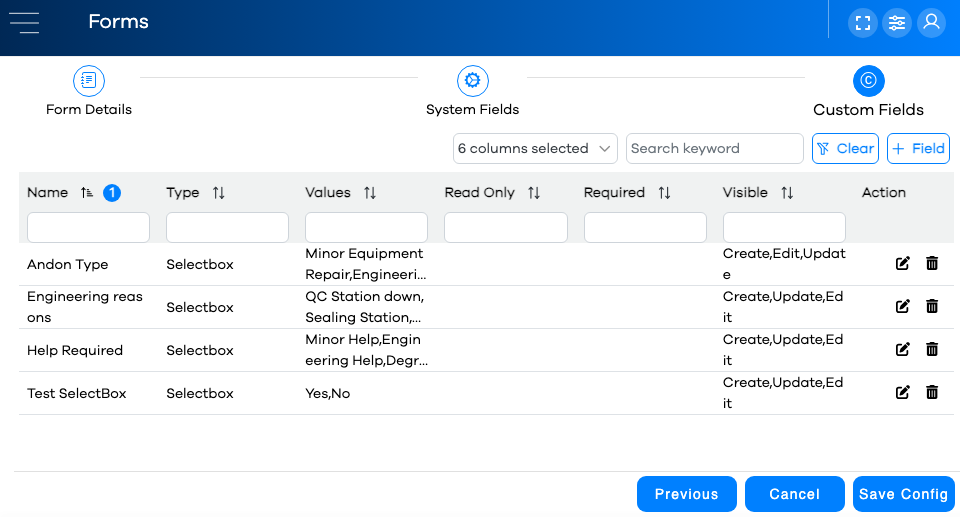
Task: Edit the Engineering reasons field
Action: pos(902,306)
